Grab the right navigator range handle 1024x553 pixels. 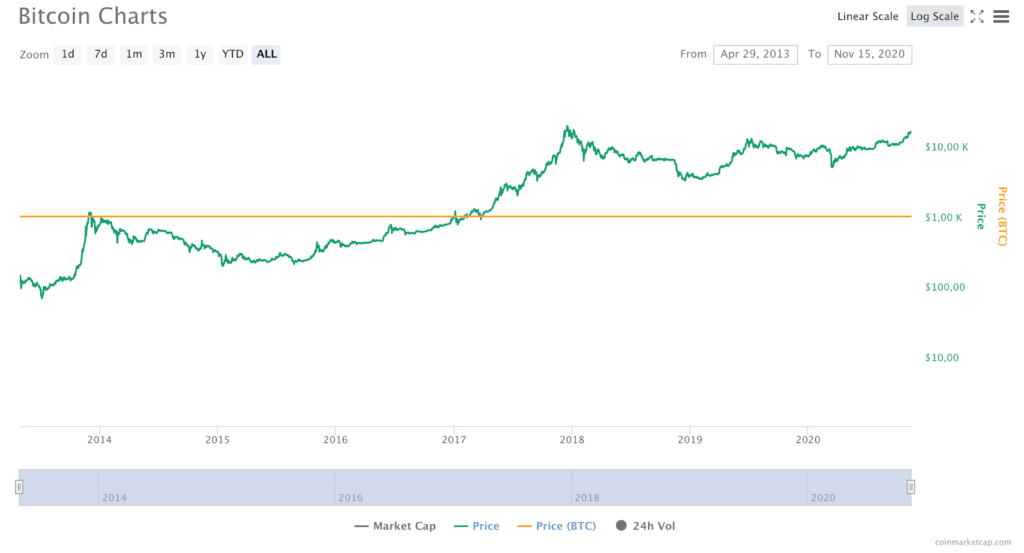911,487
